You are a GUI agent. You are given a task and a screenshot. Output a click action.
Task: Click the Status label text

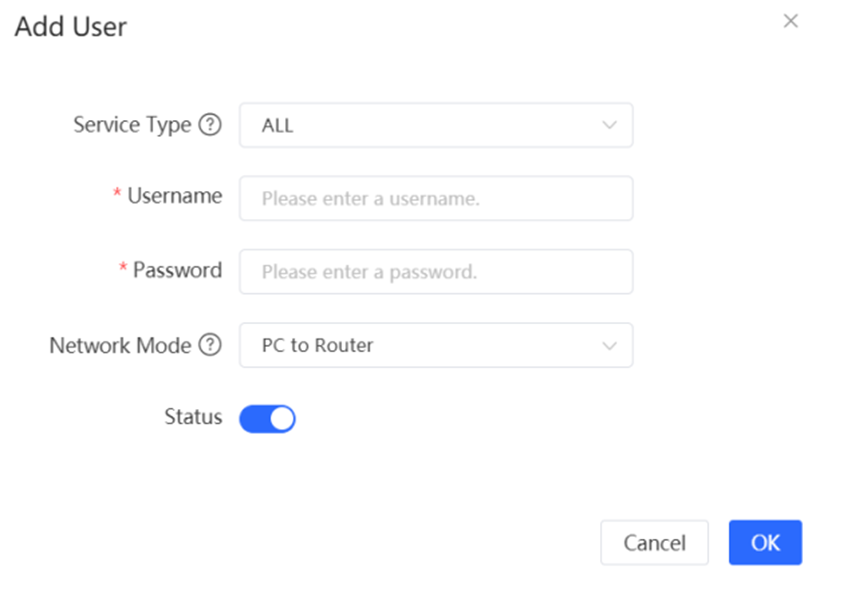(x=193, y=417)
